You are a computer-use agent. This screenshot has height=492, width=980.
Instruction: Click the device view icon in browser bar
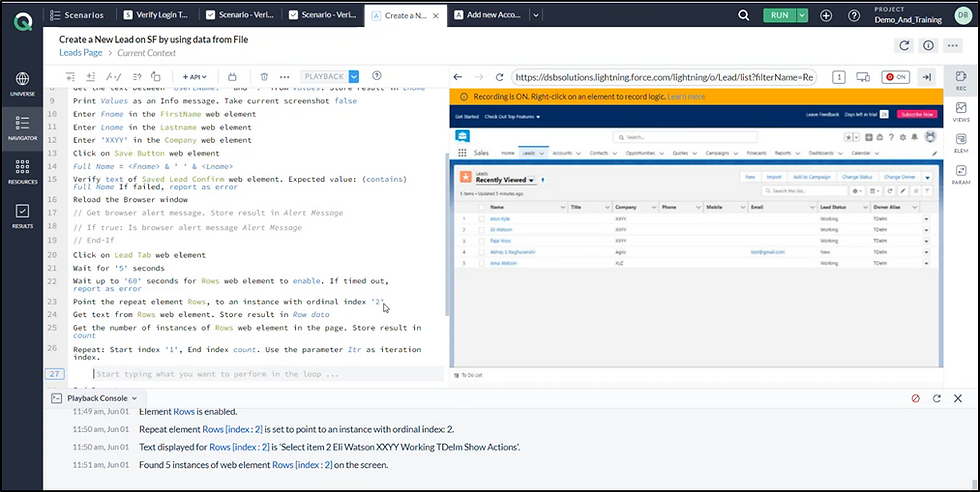(863, 77)
